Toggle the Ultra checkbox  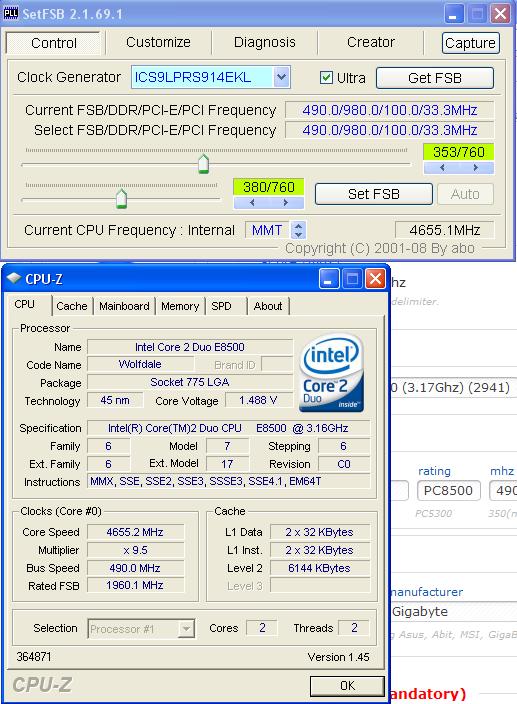coord(326,78)
